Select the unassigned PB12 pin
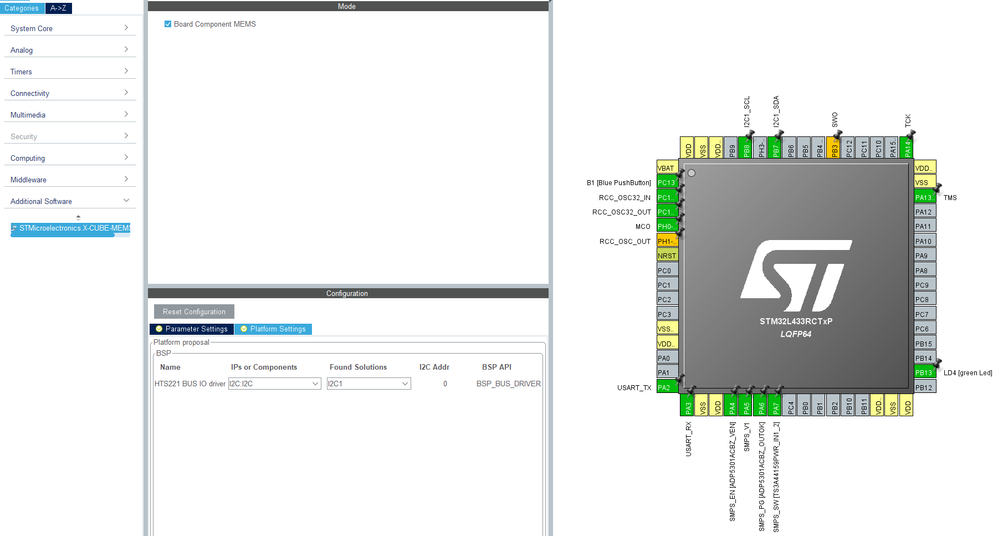This screenshot has width=998, height=536. pos(925,388)
